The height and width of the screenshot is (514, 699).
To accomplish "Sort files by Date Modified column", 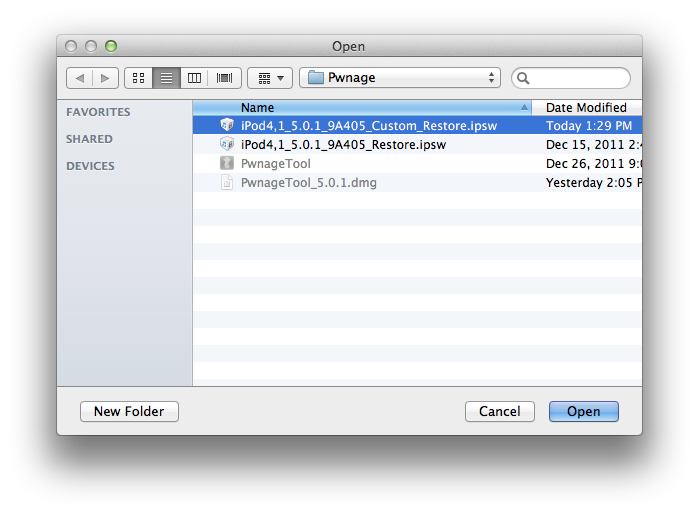I will click(587, 107).
